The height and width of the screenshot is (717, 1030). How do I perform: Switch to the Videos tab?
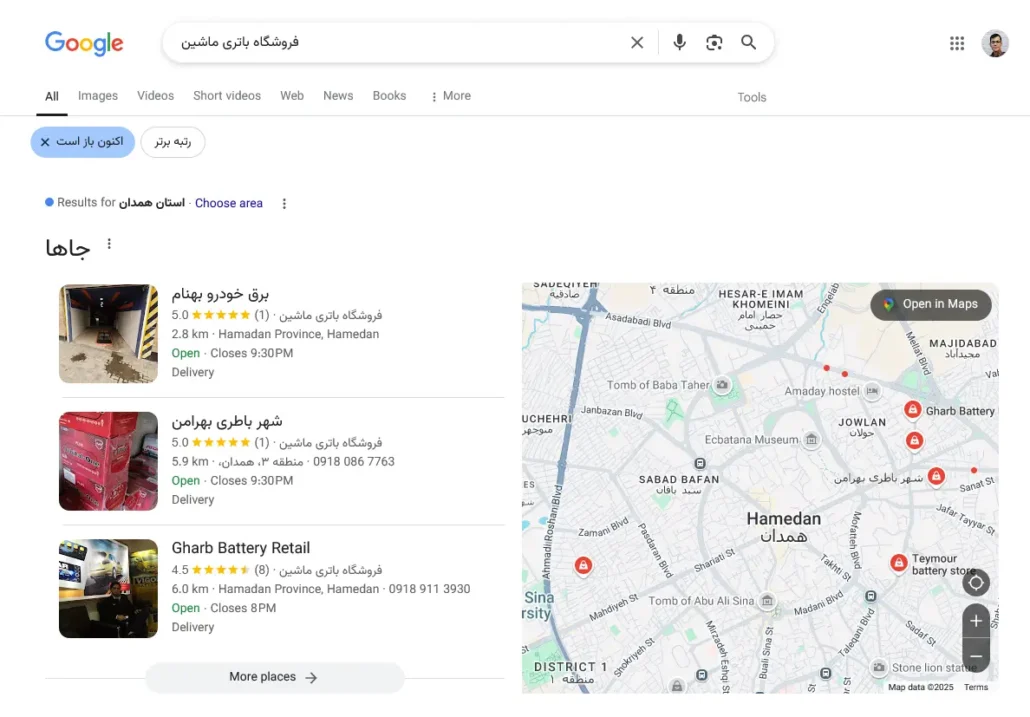point(156,96)
